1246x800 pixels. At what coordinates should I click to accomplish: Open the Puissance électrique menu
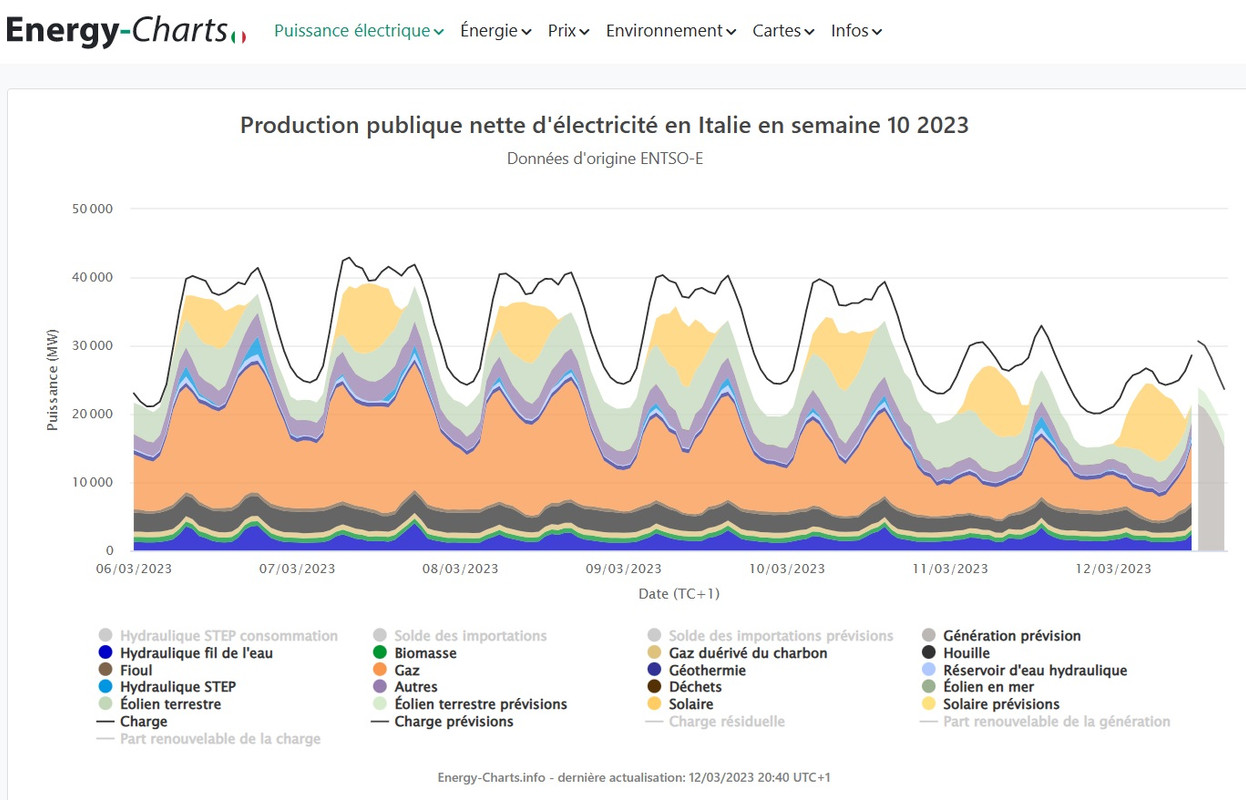coord(359,31)
